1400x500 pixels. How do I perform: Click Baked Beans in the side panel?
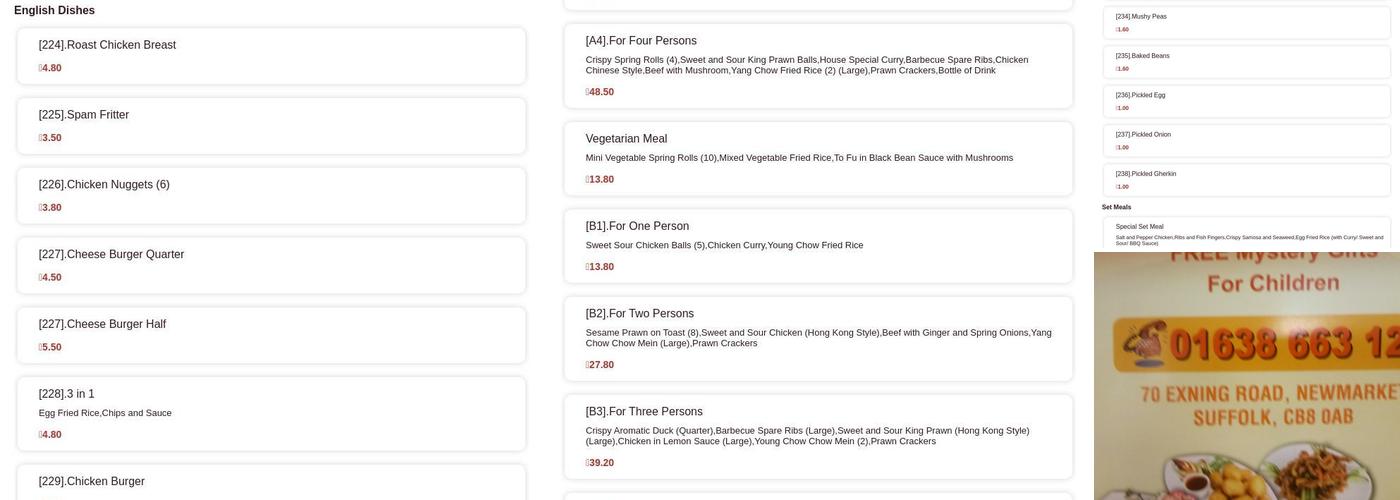tap(1246, 62)
